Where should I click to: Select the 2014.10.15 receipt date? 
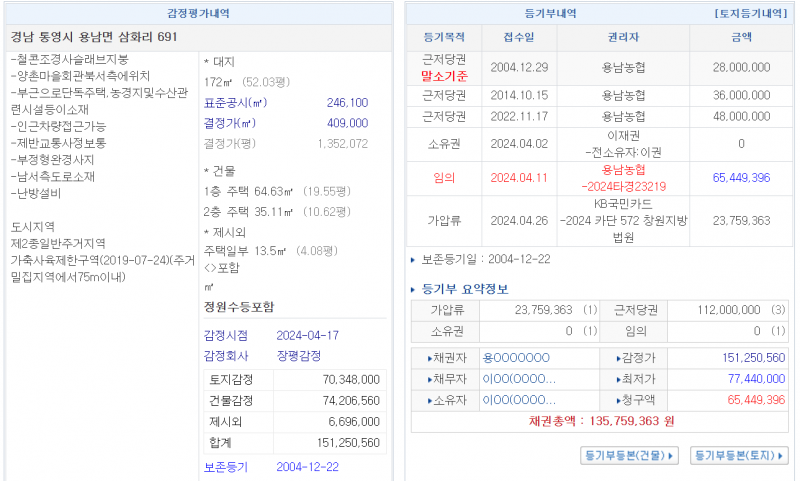coord(519,95)
